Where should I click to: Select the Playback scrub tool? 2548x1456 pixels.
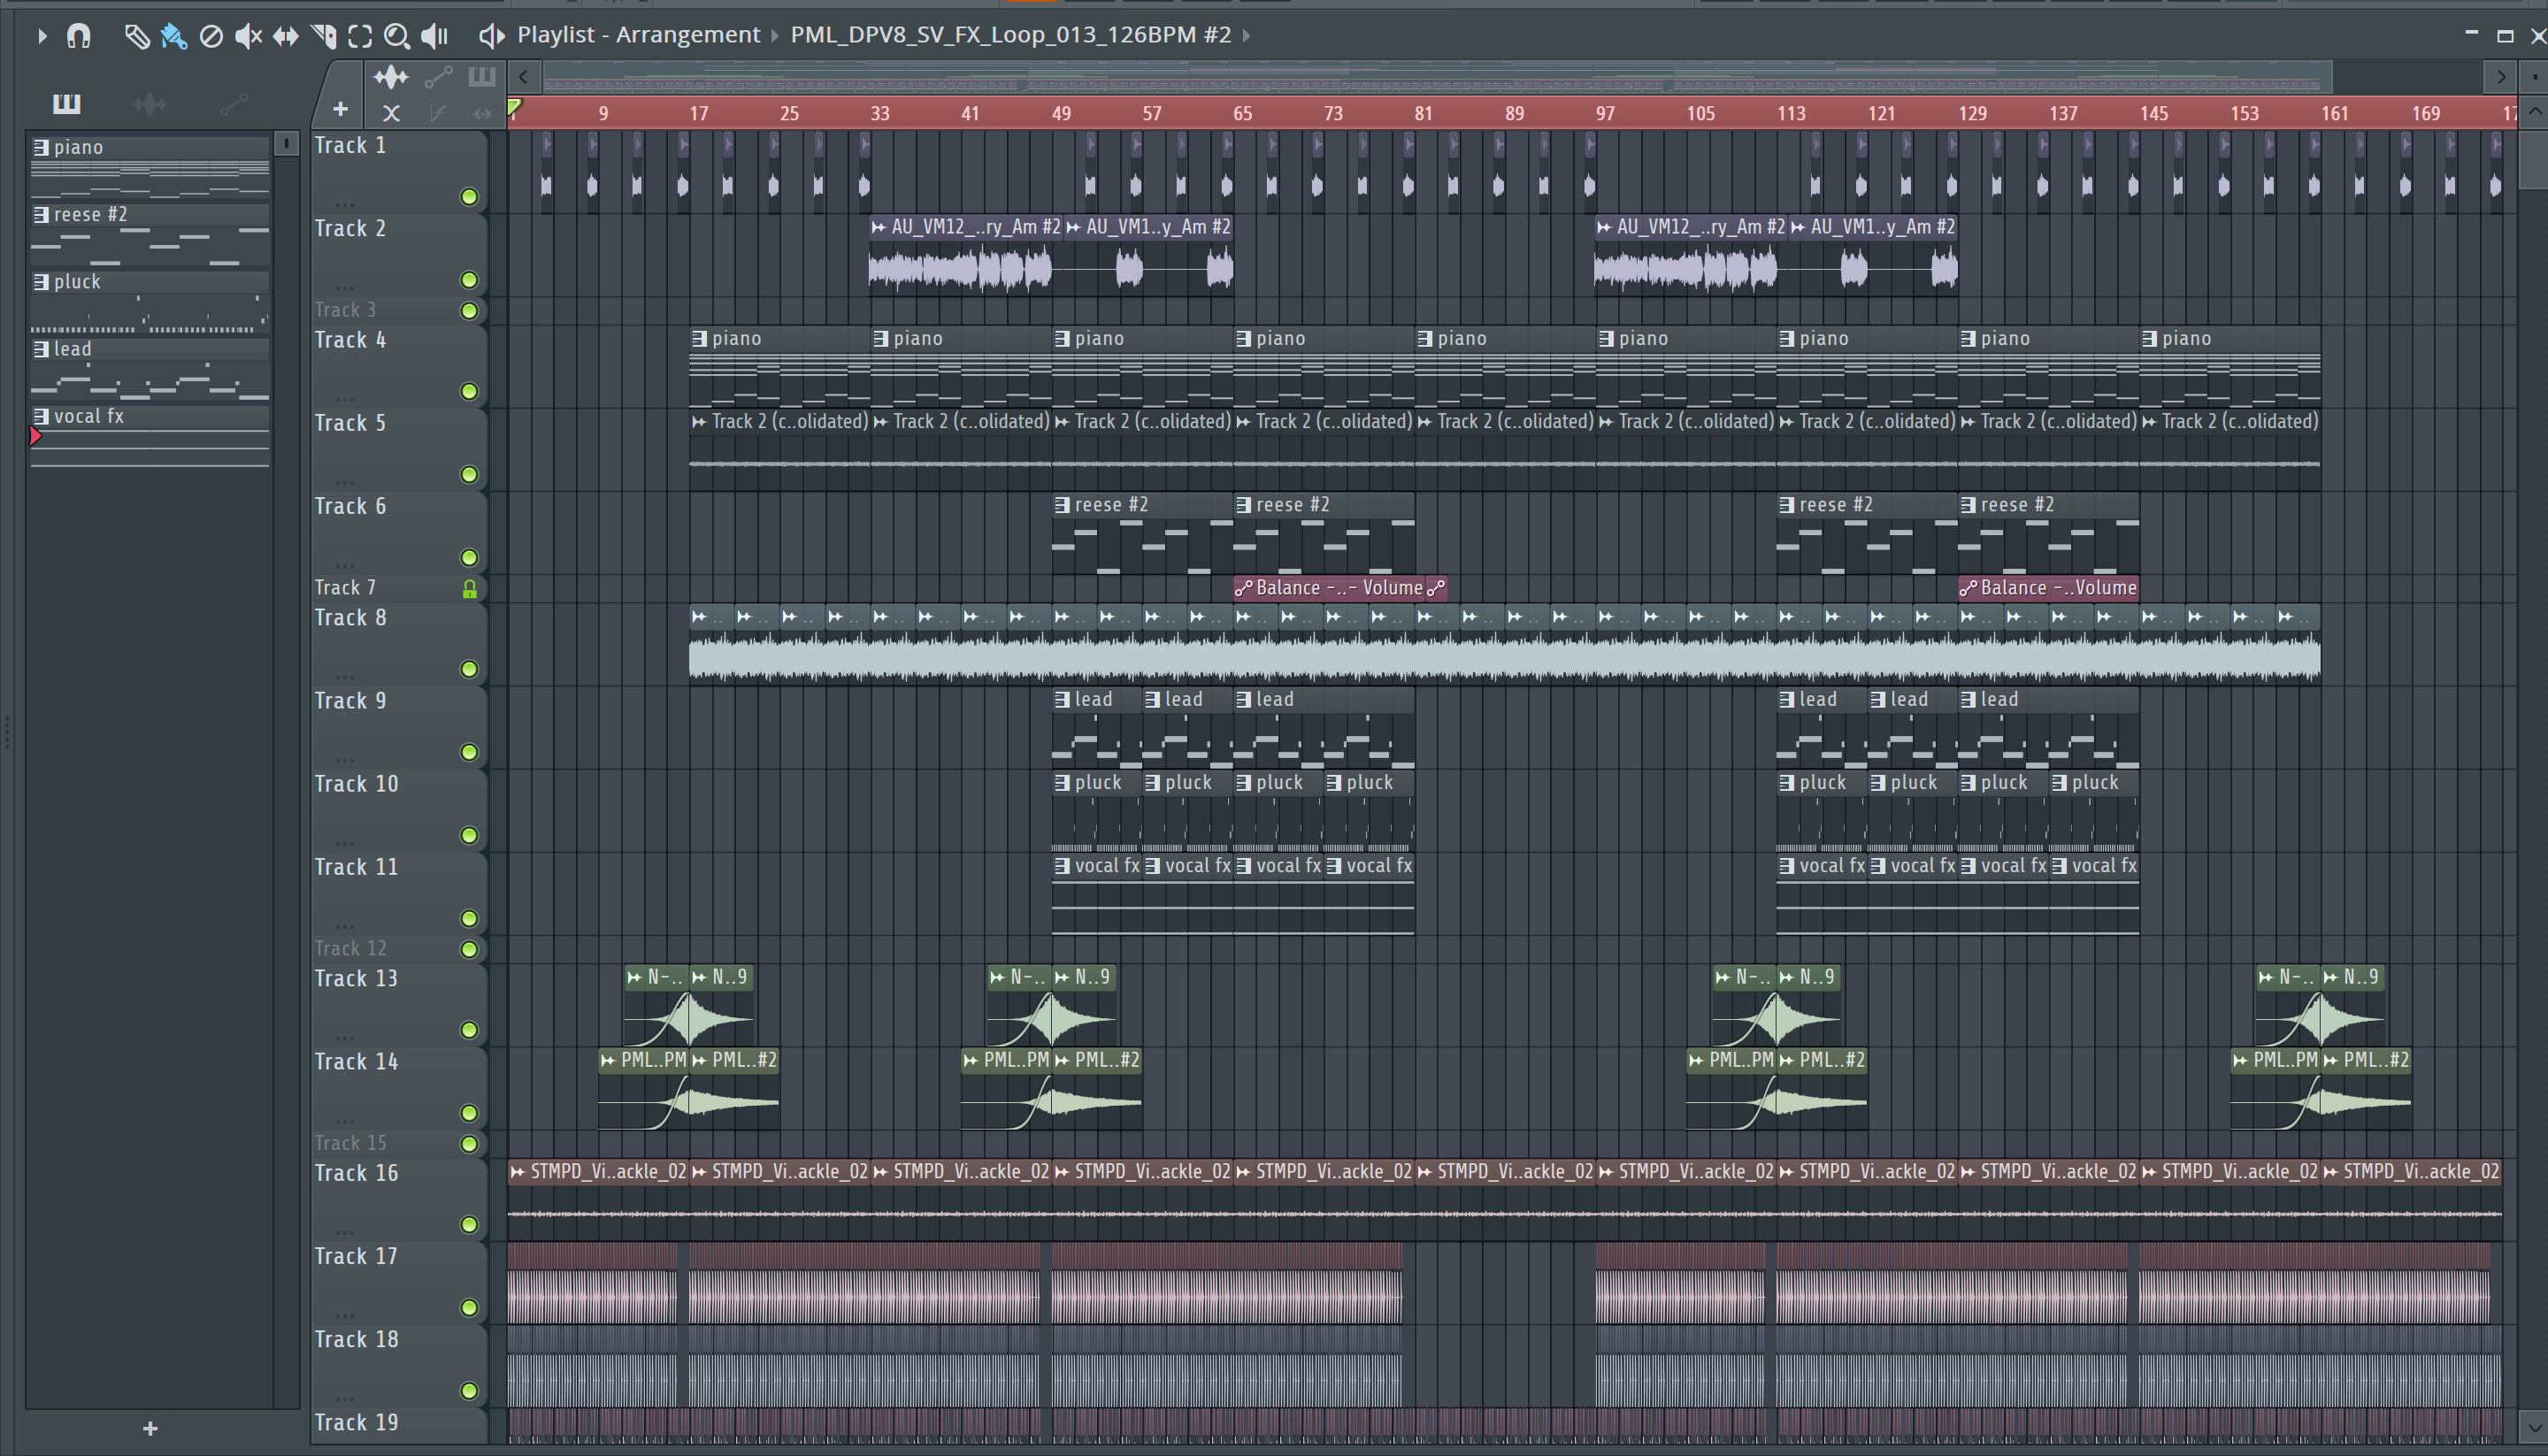[434, 36]
